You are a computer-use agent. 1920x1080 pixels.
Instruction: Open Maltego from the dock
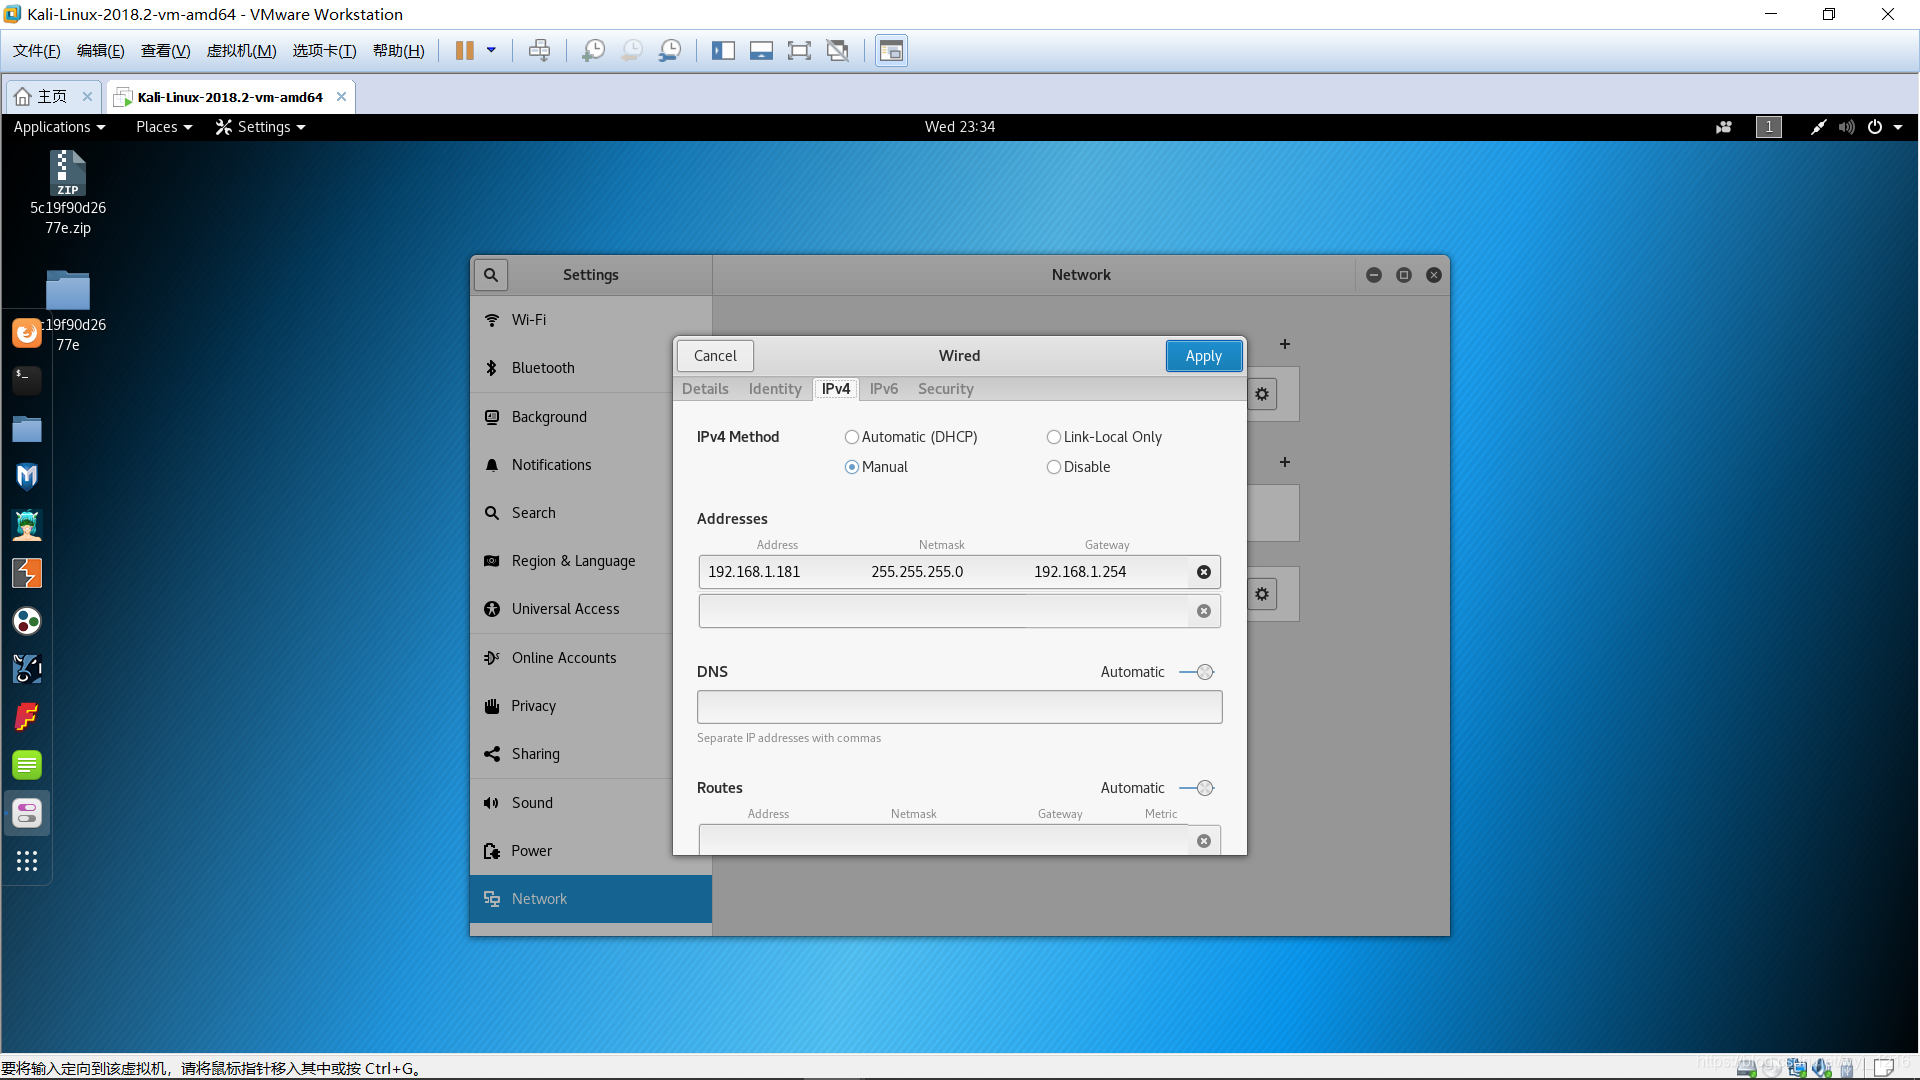[x=27, y=621]
